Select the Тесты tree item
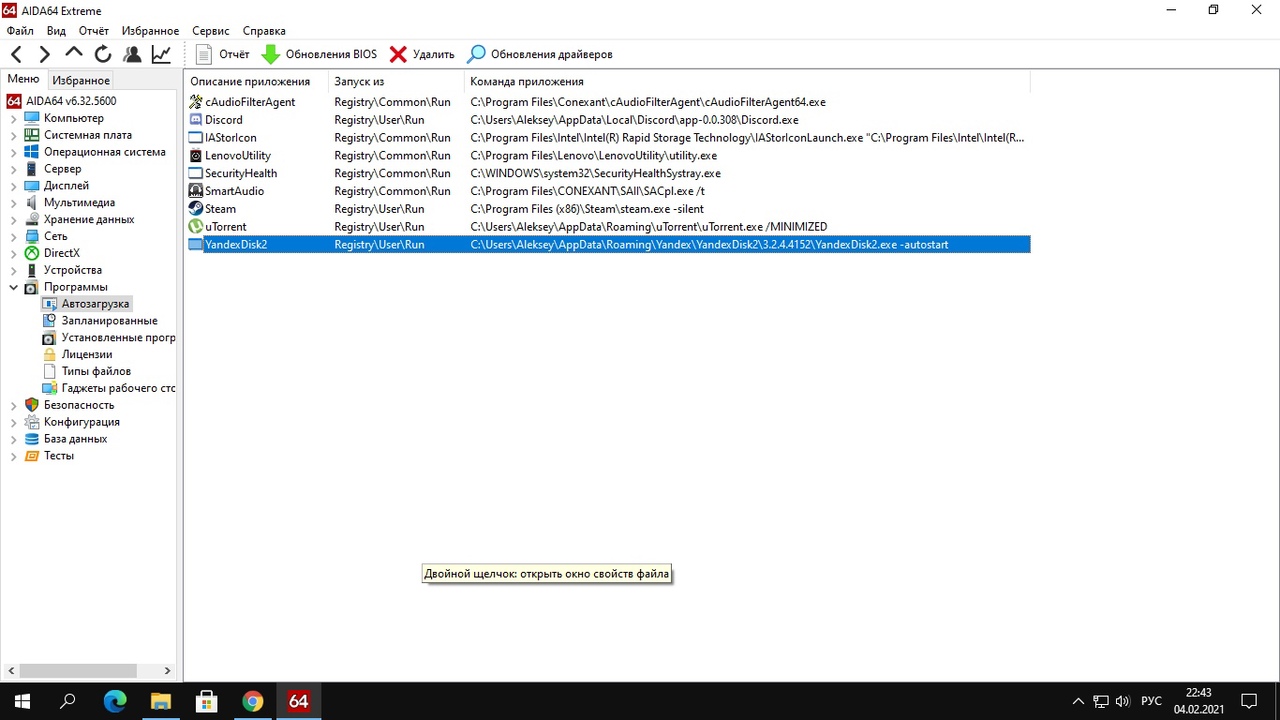The height and width of the screenshot is (720, 1280). pos(59,456)
